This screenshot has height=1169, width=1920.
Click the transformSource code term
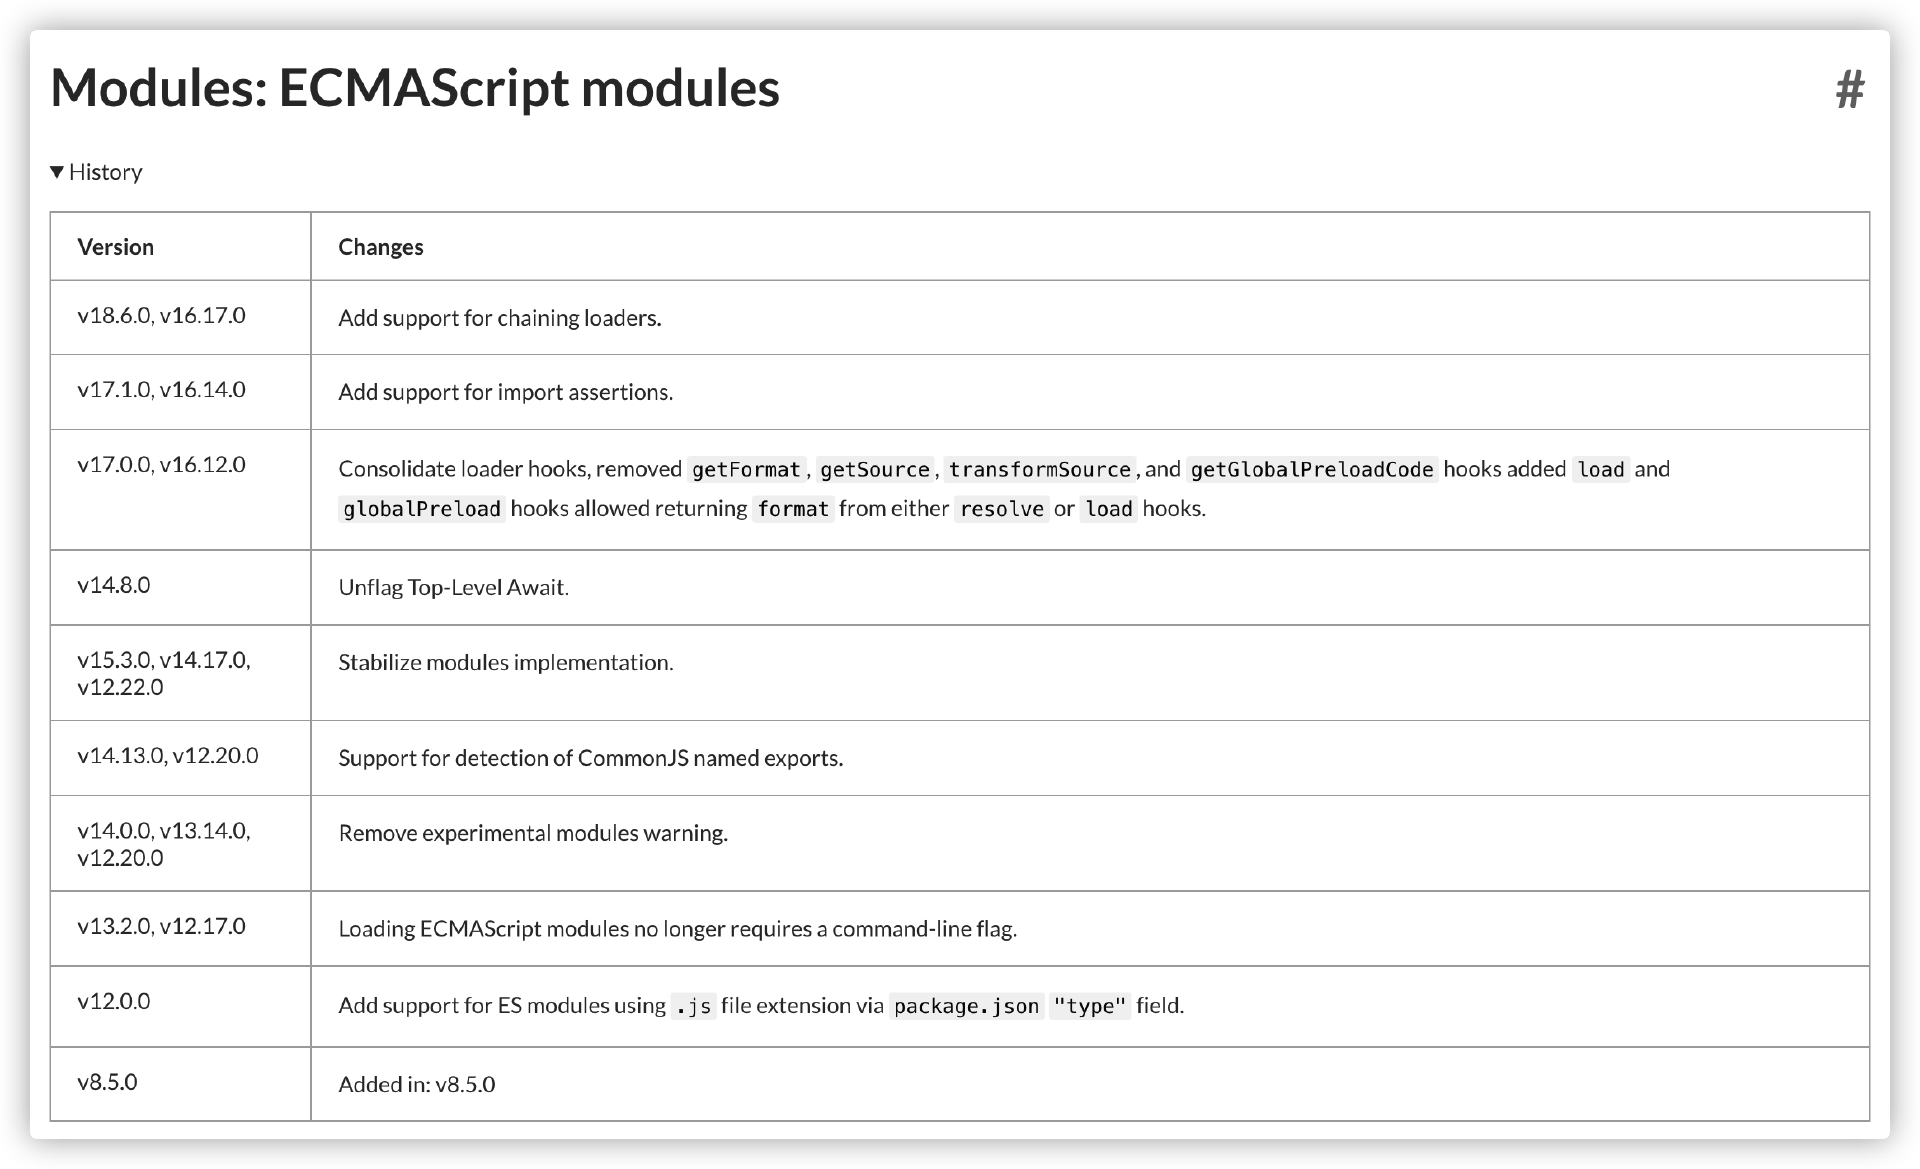tap(1039, 470)
